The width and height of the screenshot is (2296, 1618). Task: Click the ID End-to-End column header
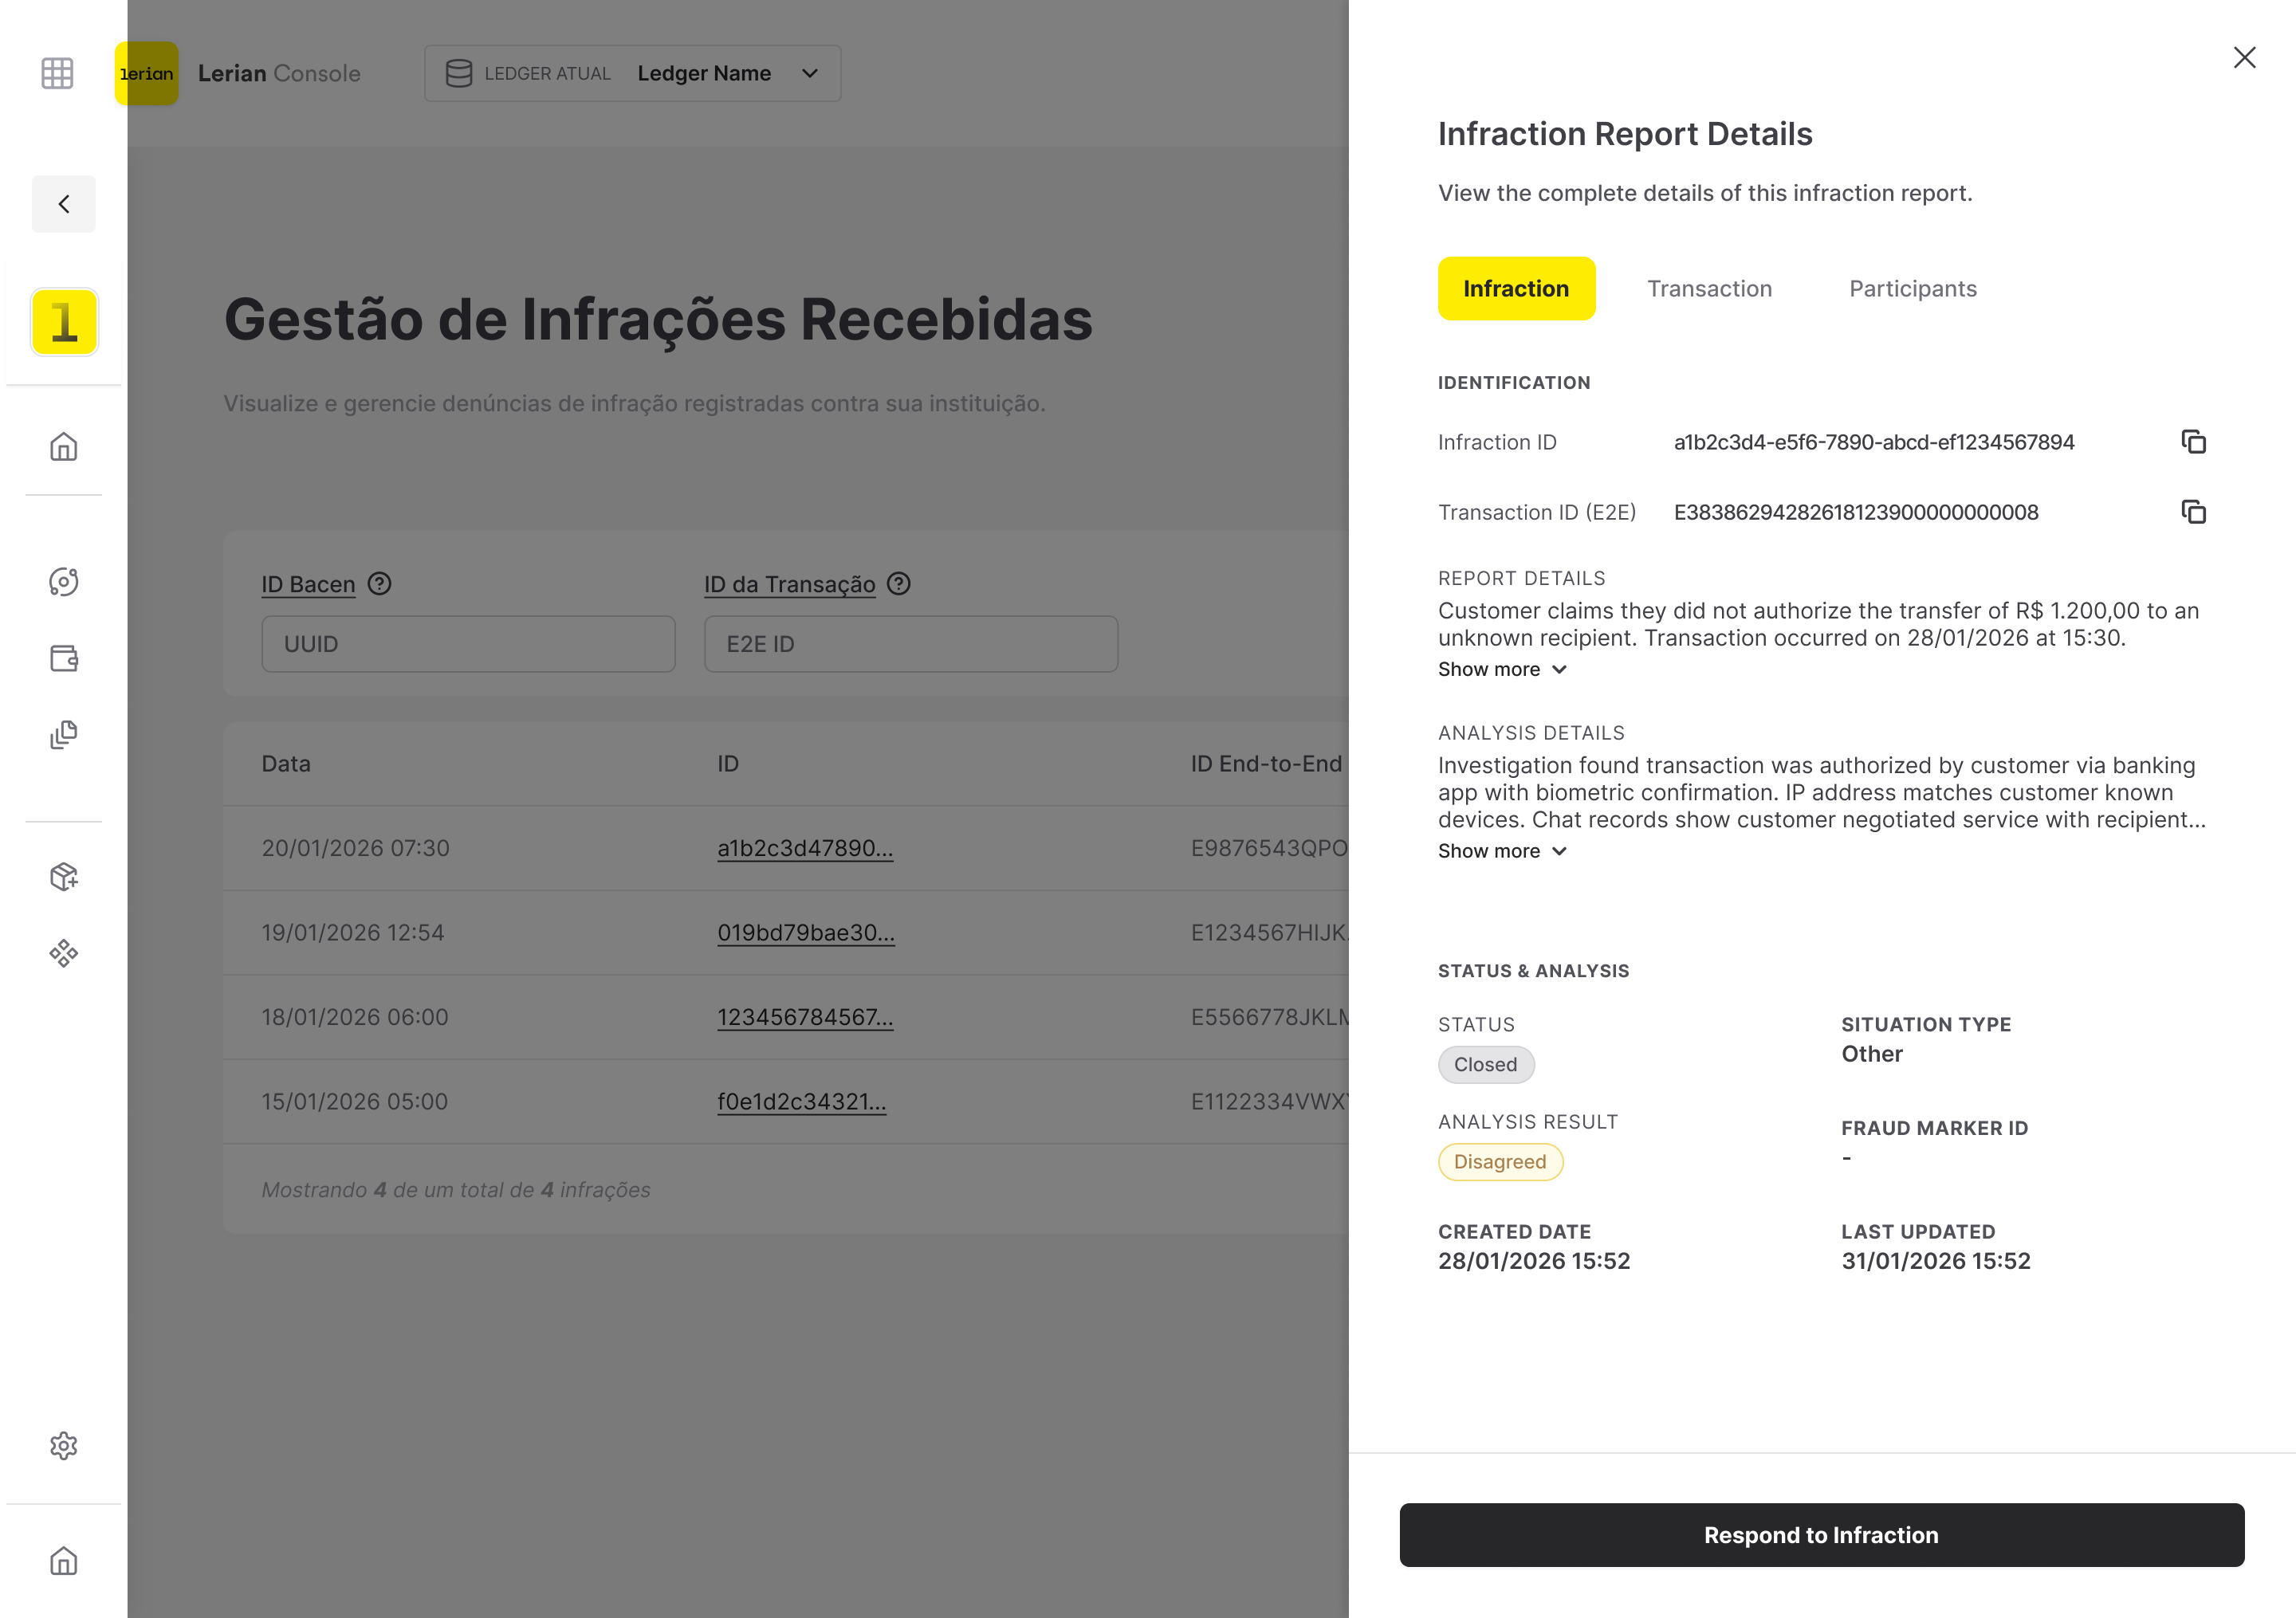1267,764
